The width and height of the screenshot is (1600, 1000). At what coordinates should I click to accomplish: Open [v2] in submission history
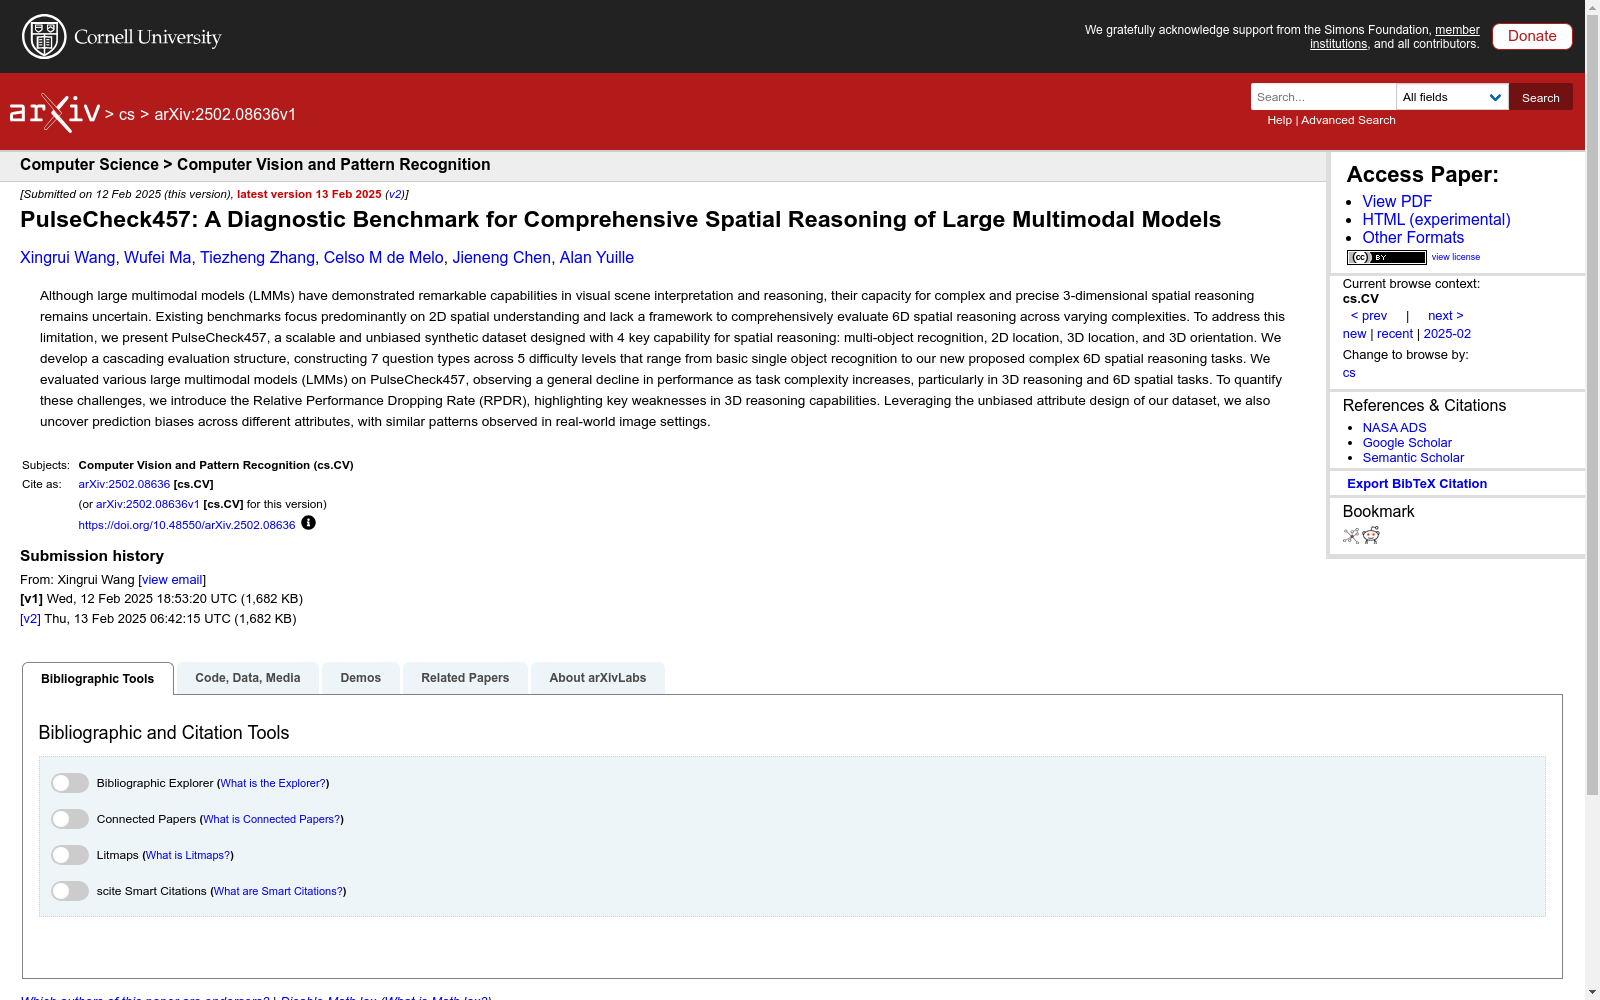(31, 619)
